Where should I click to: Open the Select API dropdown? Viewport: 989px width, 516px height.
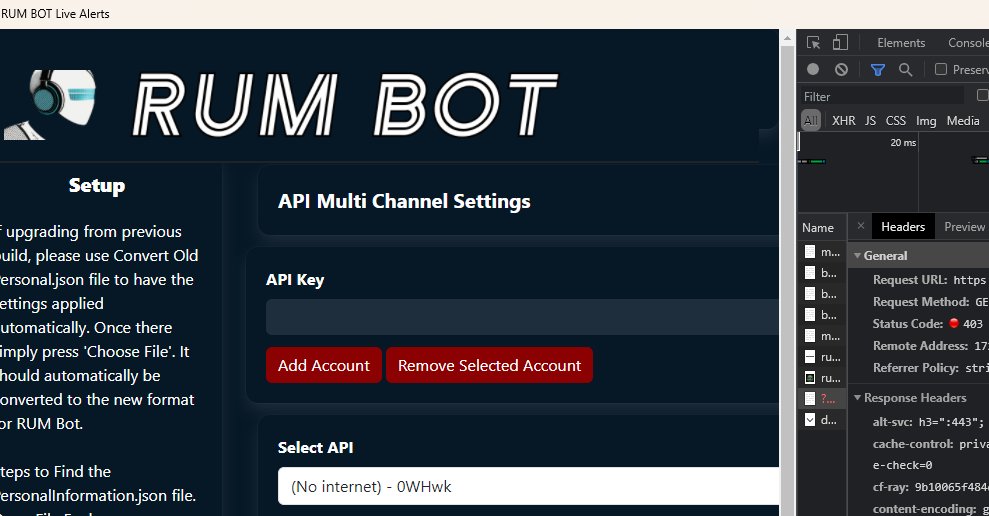(529, 486)
